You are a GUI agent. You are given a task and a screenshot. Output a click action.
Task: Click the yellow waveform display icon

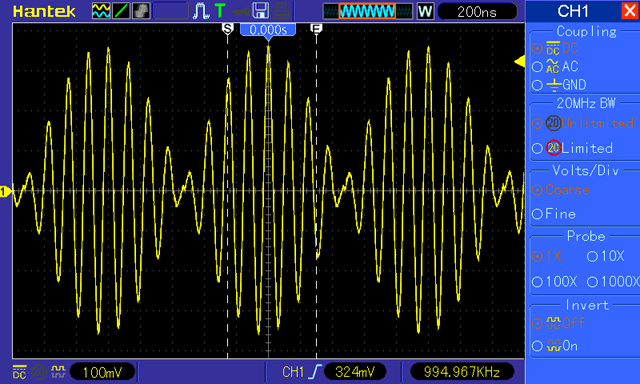(101, 11)
